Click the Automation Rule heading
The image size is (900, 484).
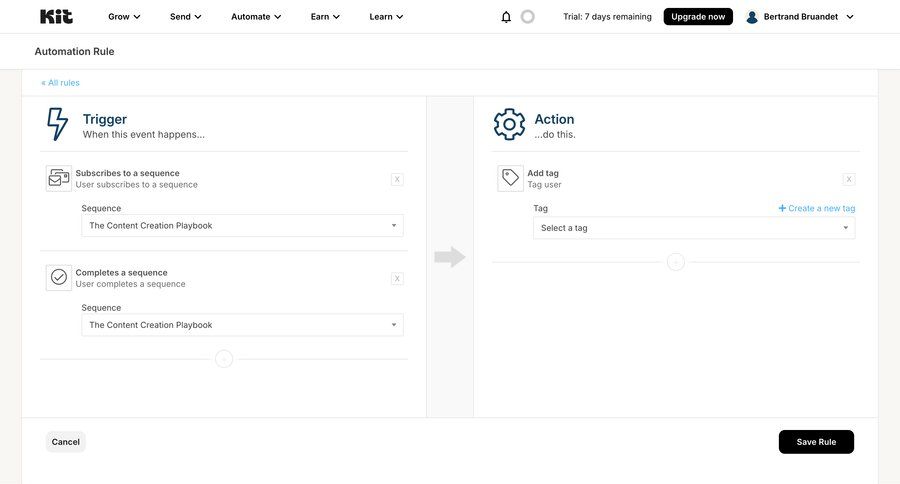(74, 51)
